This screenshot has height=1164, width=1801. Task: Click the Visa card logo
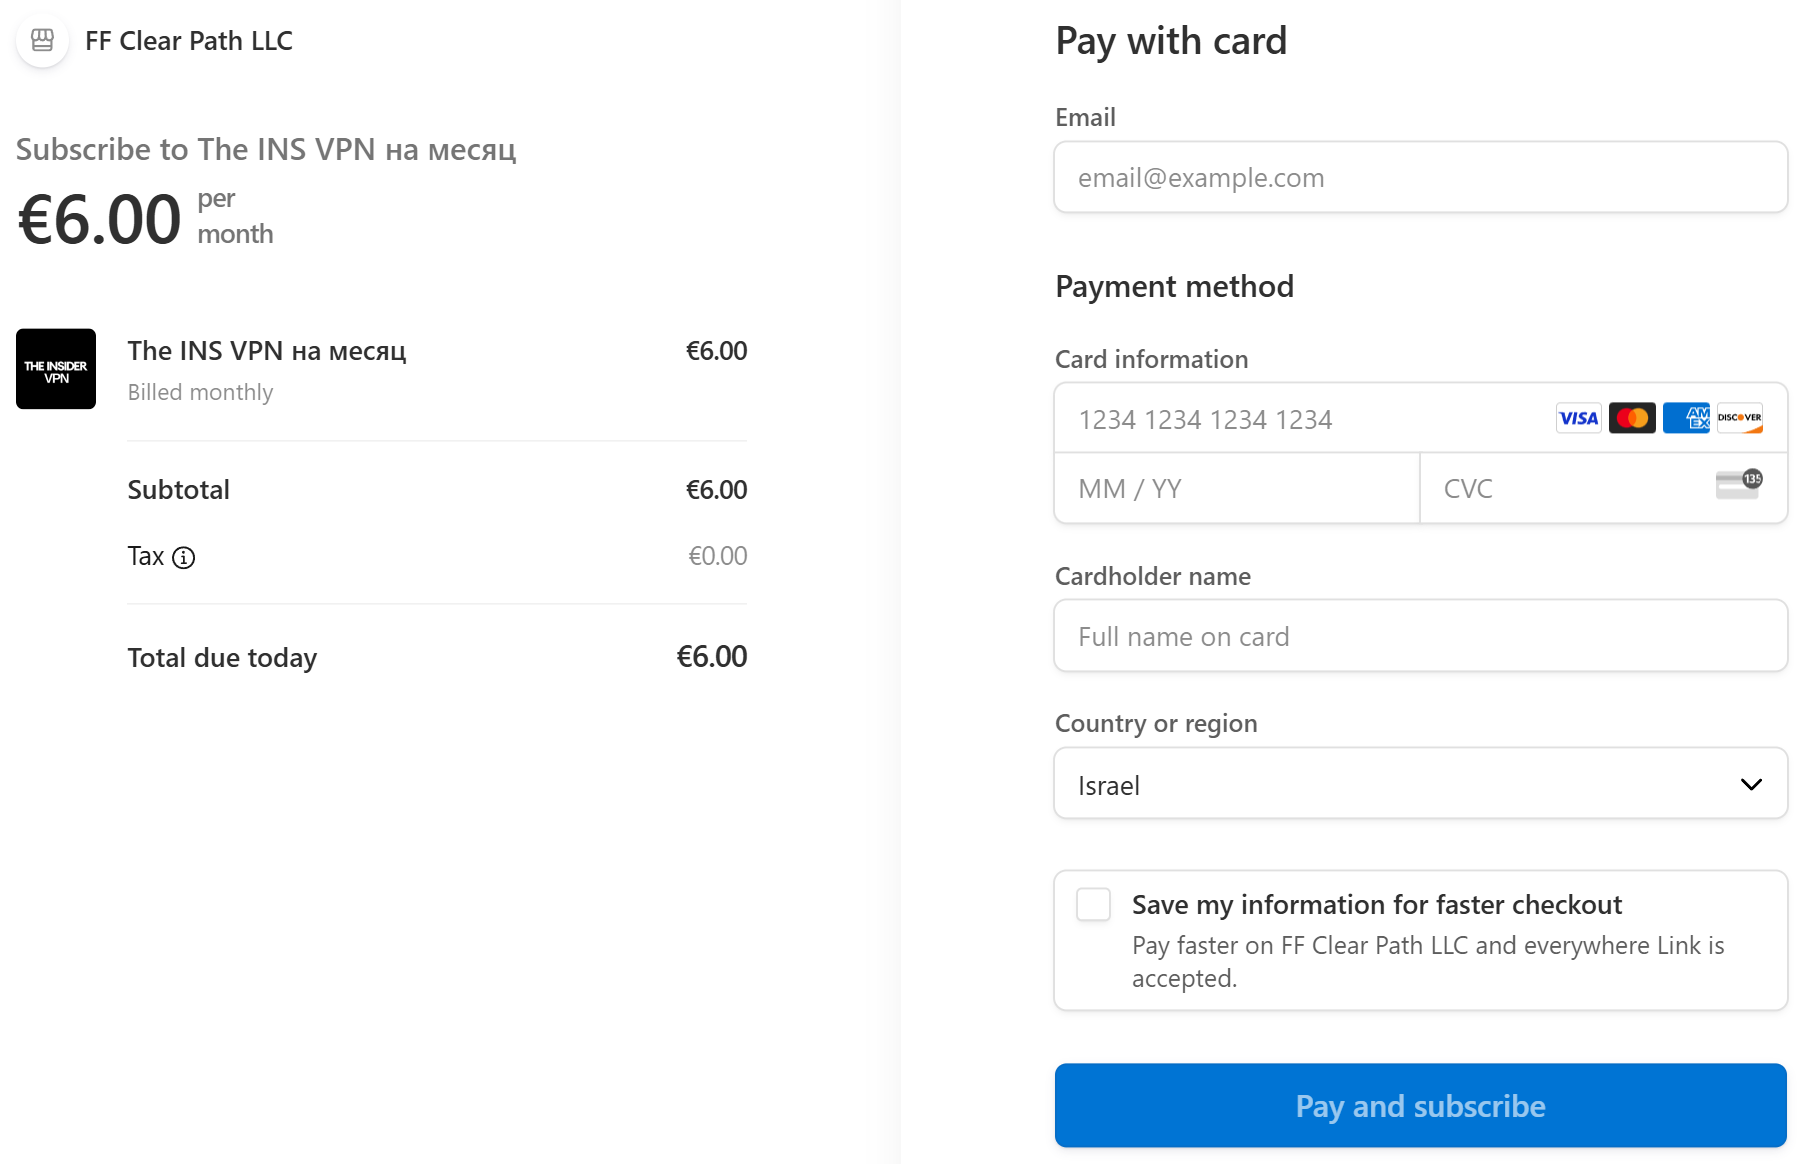pos(1578,418)
